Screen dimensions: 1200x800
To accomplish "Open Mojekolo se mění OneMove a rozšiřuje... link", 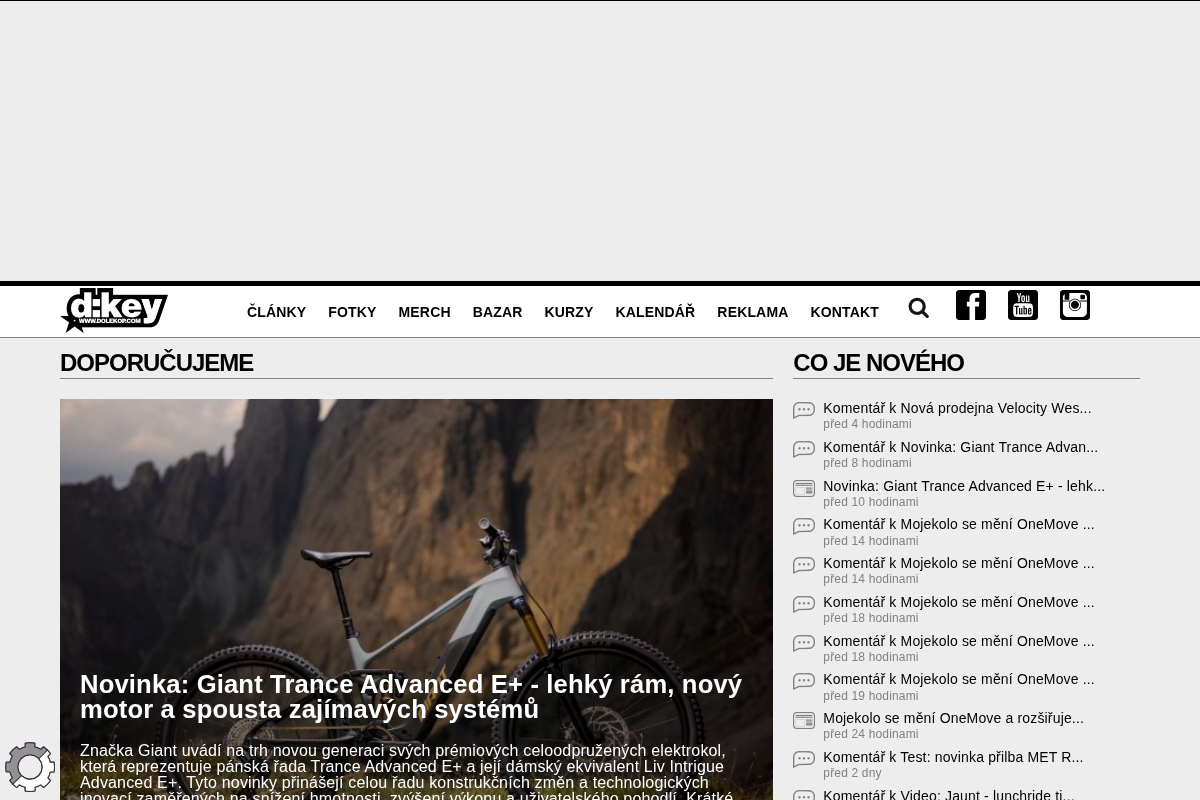I will (953, 718).
